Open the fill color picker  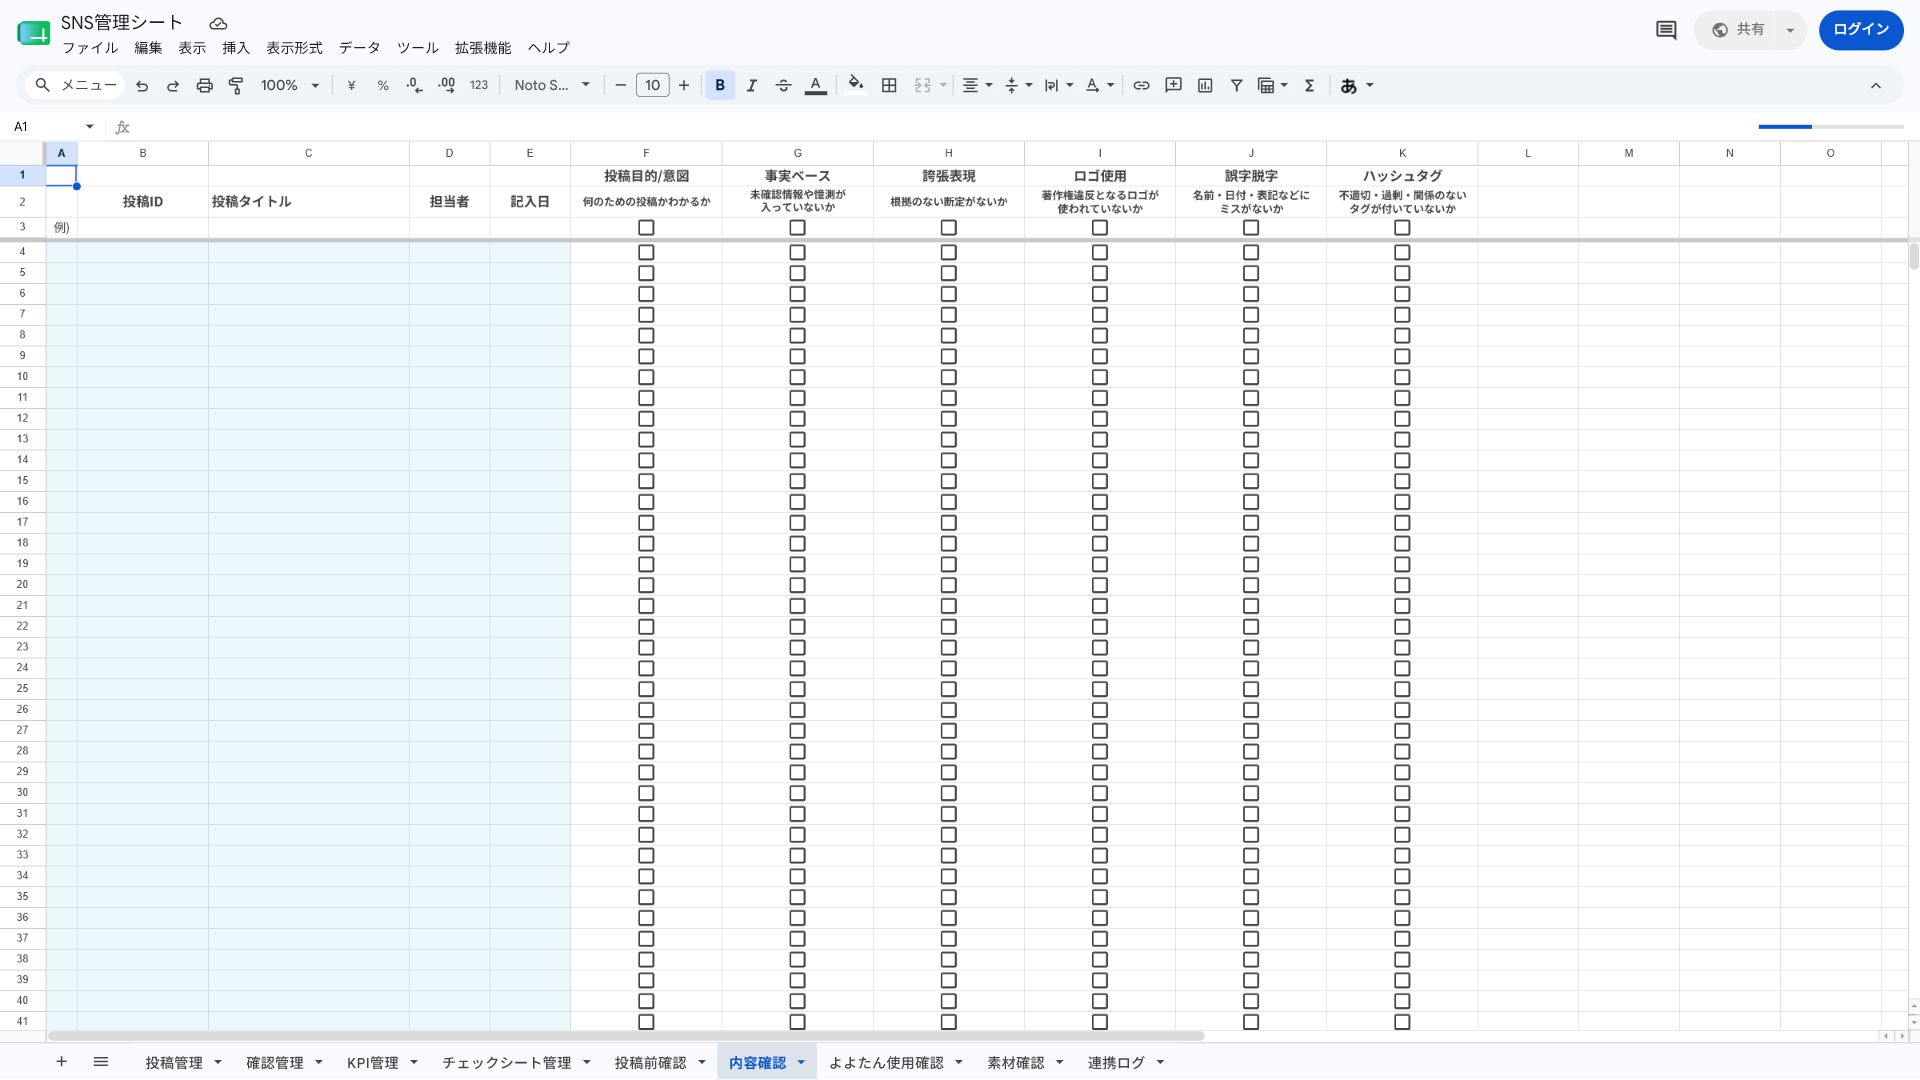tap(856, 84)
